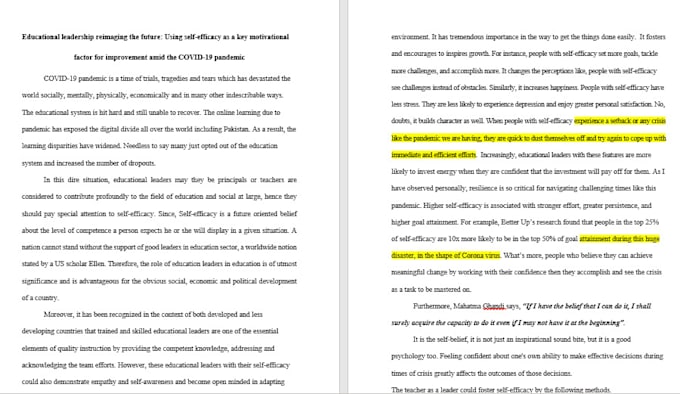Click the line "pandemic has exposed the digital divide"
The image size is (680, 394).
tap(159, 129)
